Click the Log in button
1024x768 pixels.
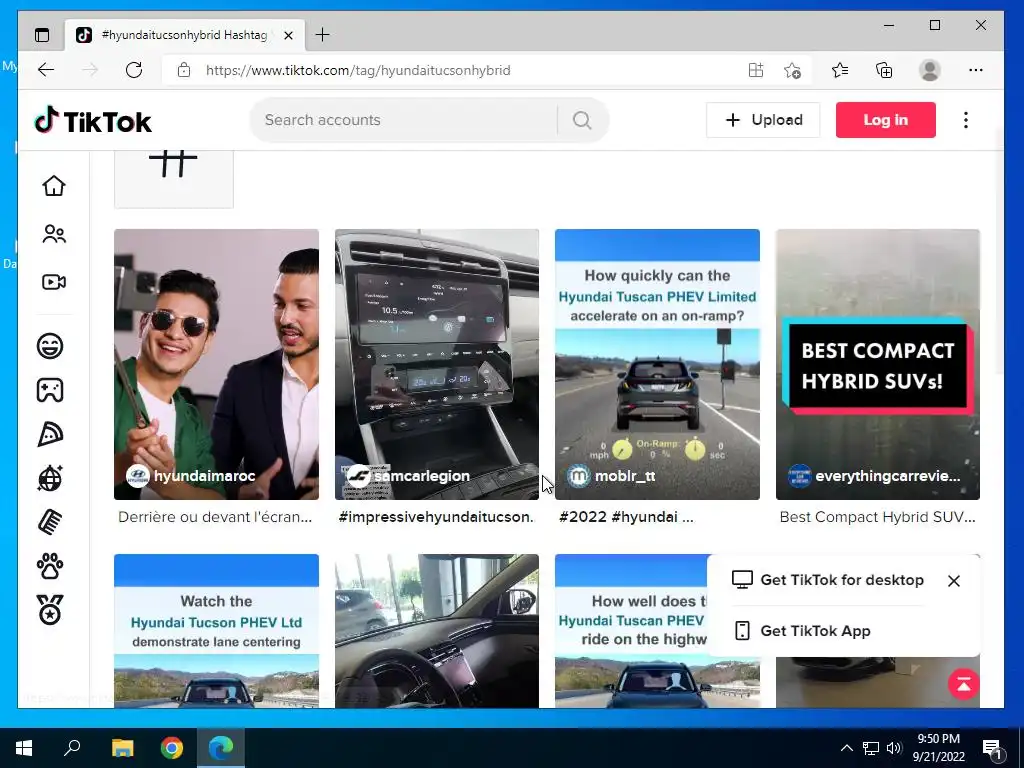(x=886, y=120)
